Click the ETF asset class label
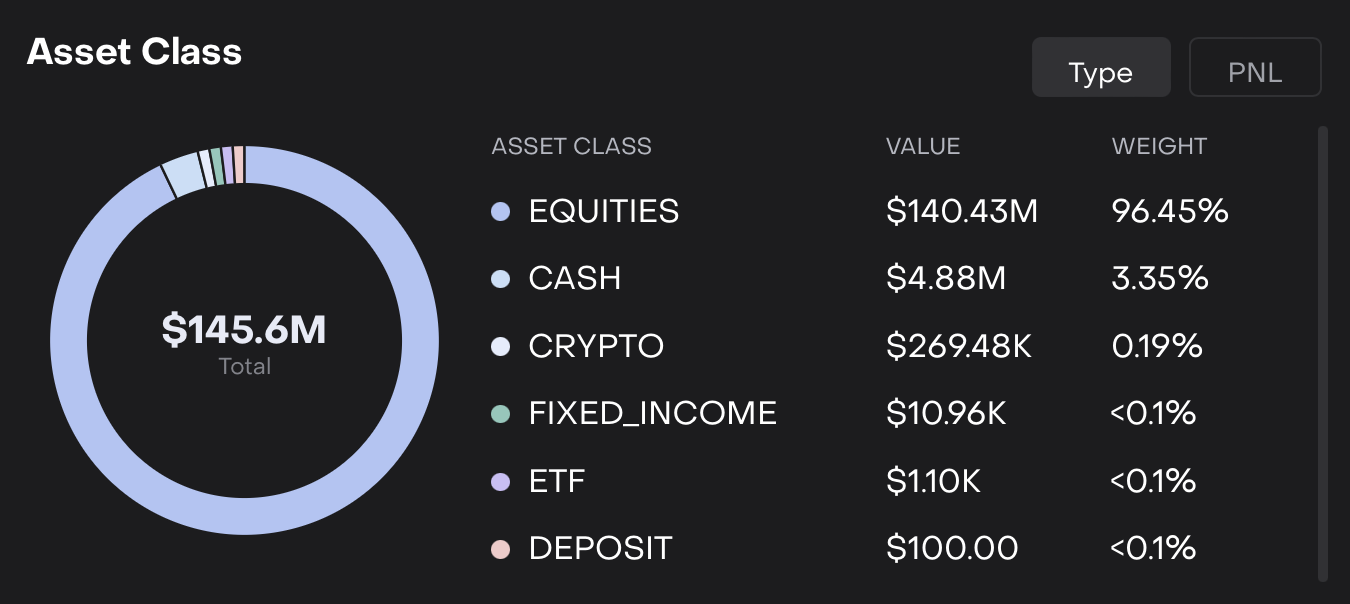This screenshot has width=1350, height=604. coord(557,482)
